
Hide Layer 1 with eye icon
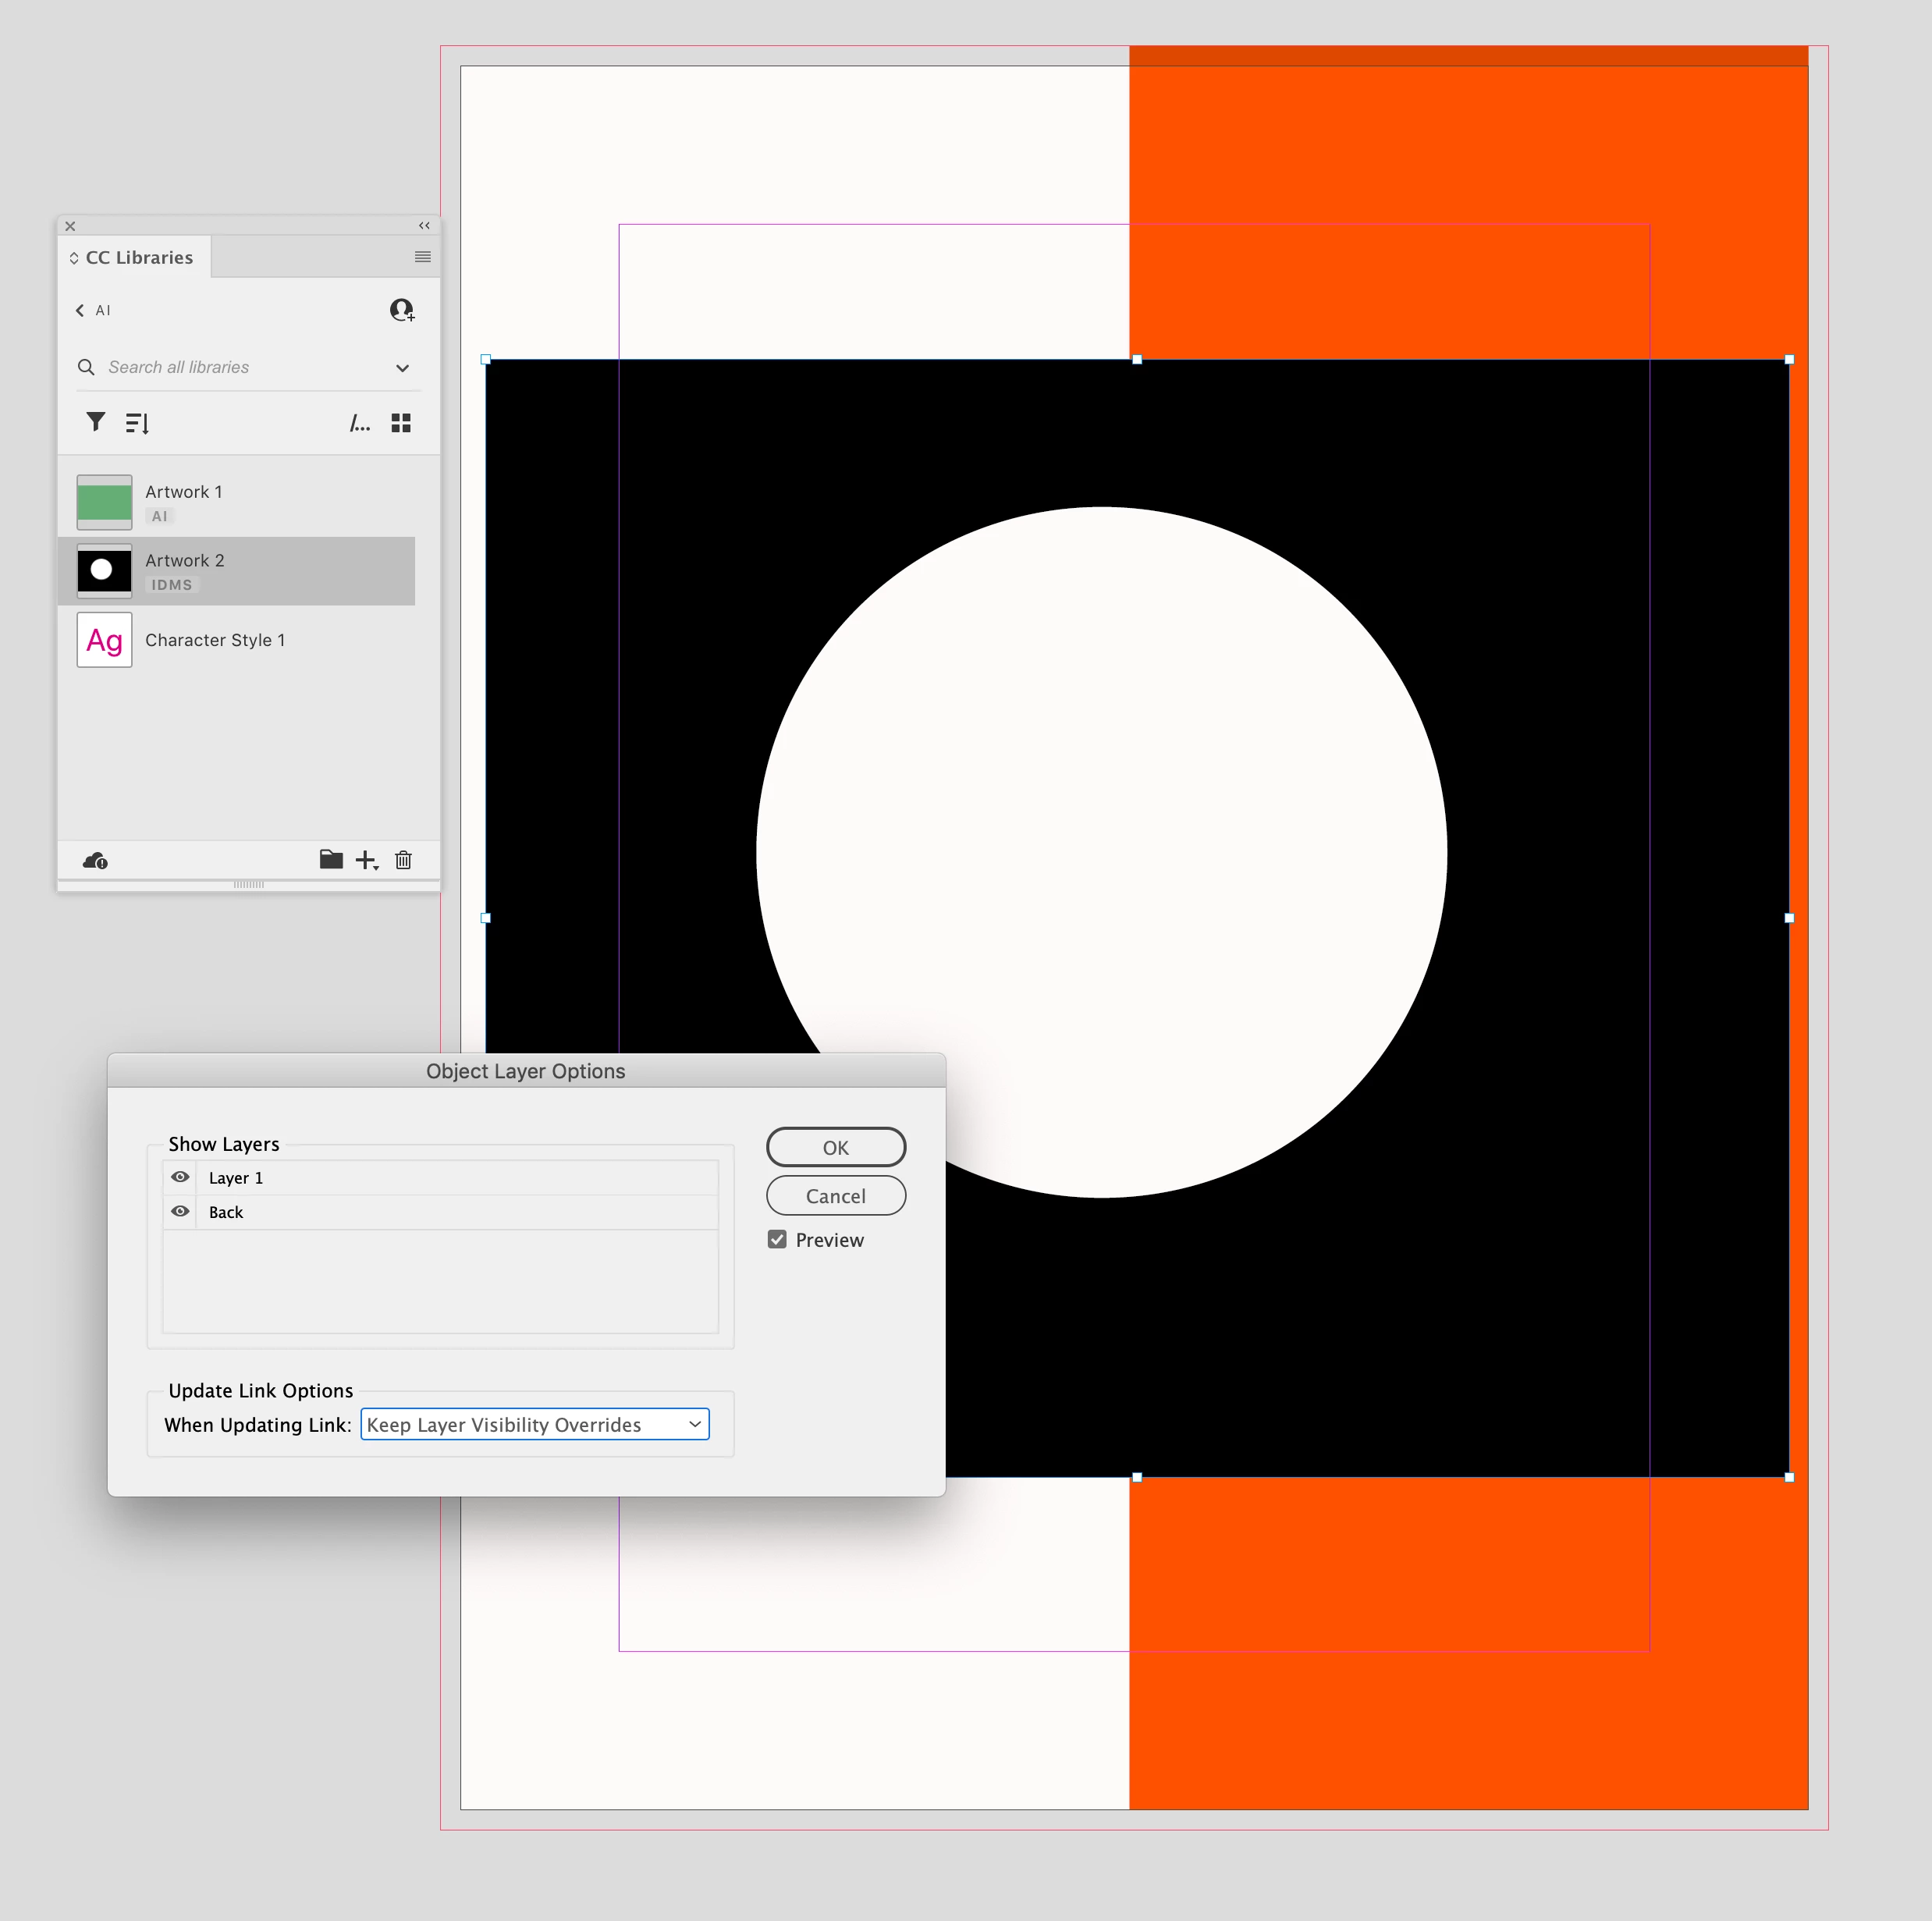click(x=180, y=1177)
